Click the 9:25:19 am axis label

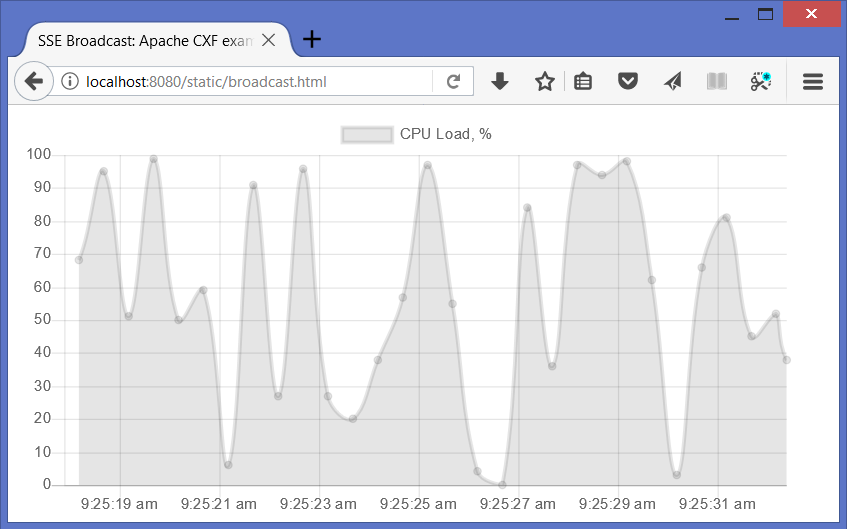119,504
